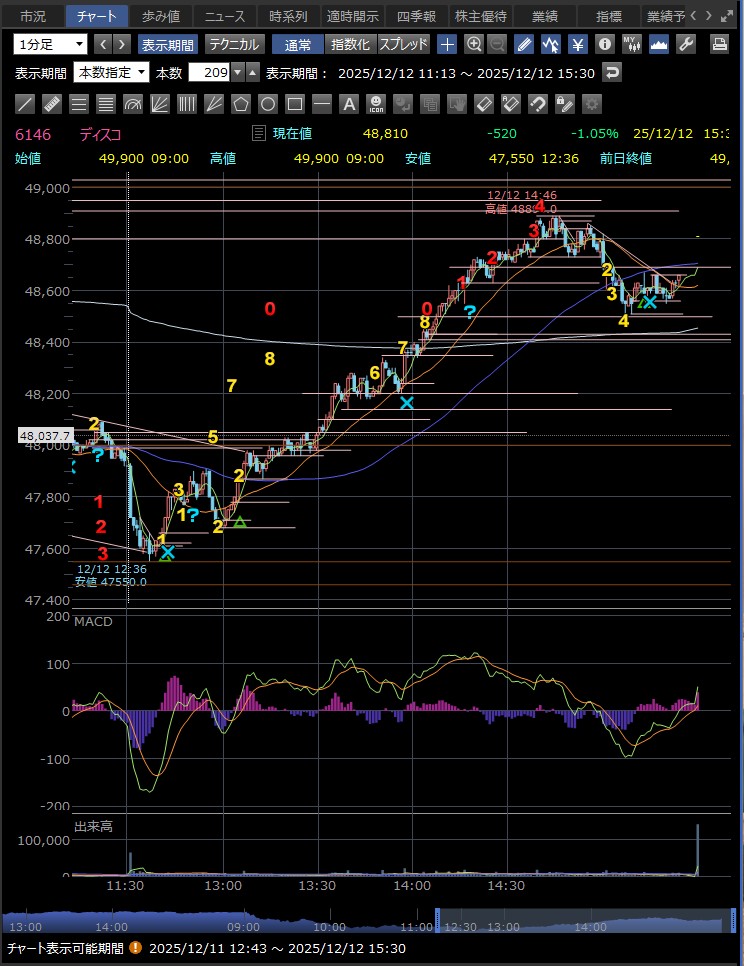Viewport: 744px width, 966px height.
Task: Click the yen symbol icon
Action: click(x=578, y=44)
